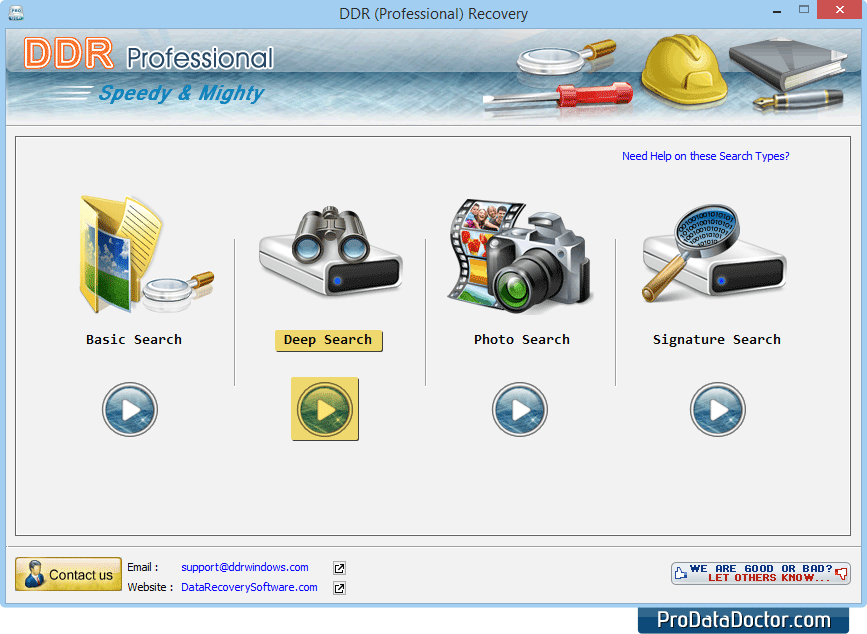Minimize the DDR Recovery window
This screenshot has height=634, width=867.
(x=777, y=11)
